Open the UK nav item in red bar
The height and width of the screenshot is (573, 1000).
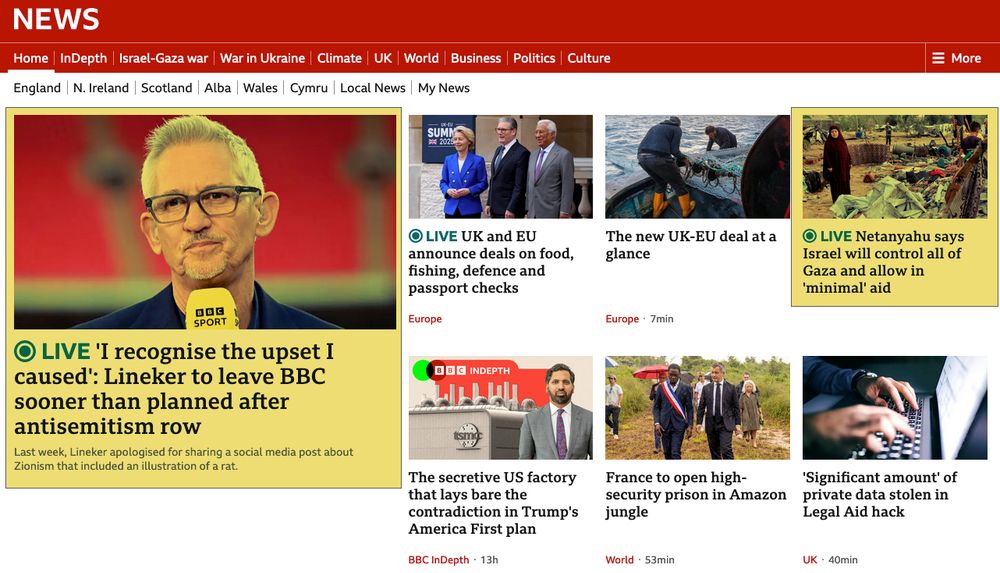383,58
